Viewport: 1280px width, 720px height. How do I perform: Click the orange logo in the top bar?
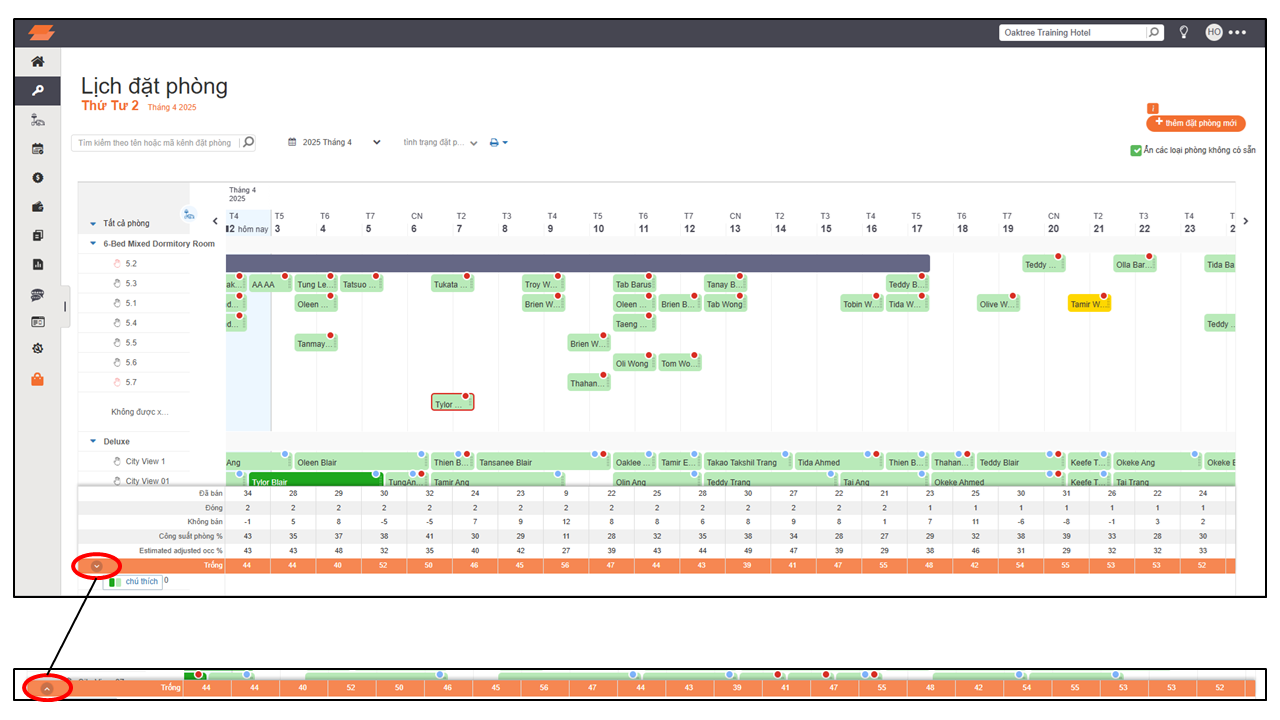click(x=41, y=33)
